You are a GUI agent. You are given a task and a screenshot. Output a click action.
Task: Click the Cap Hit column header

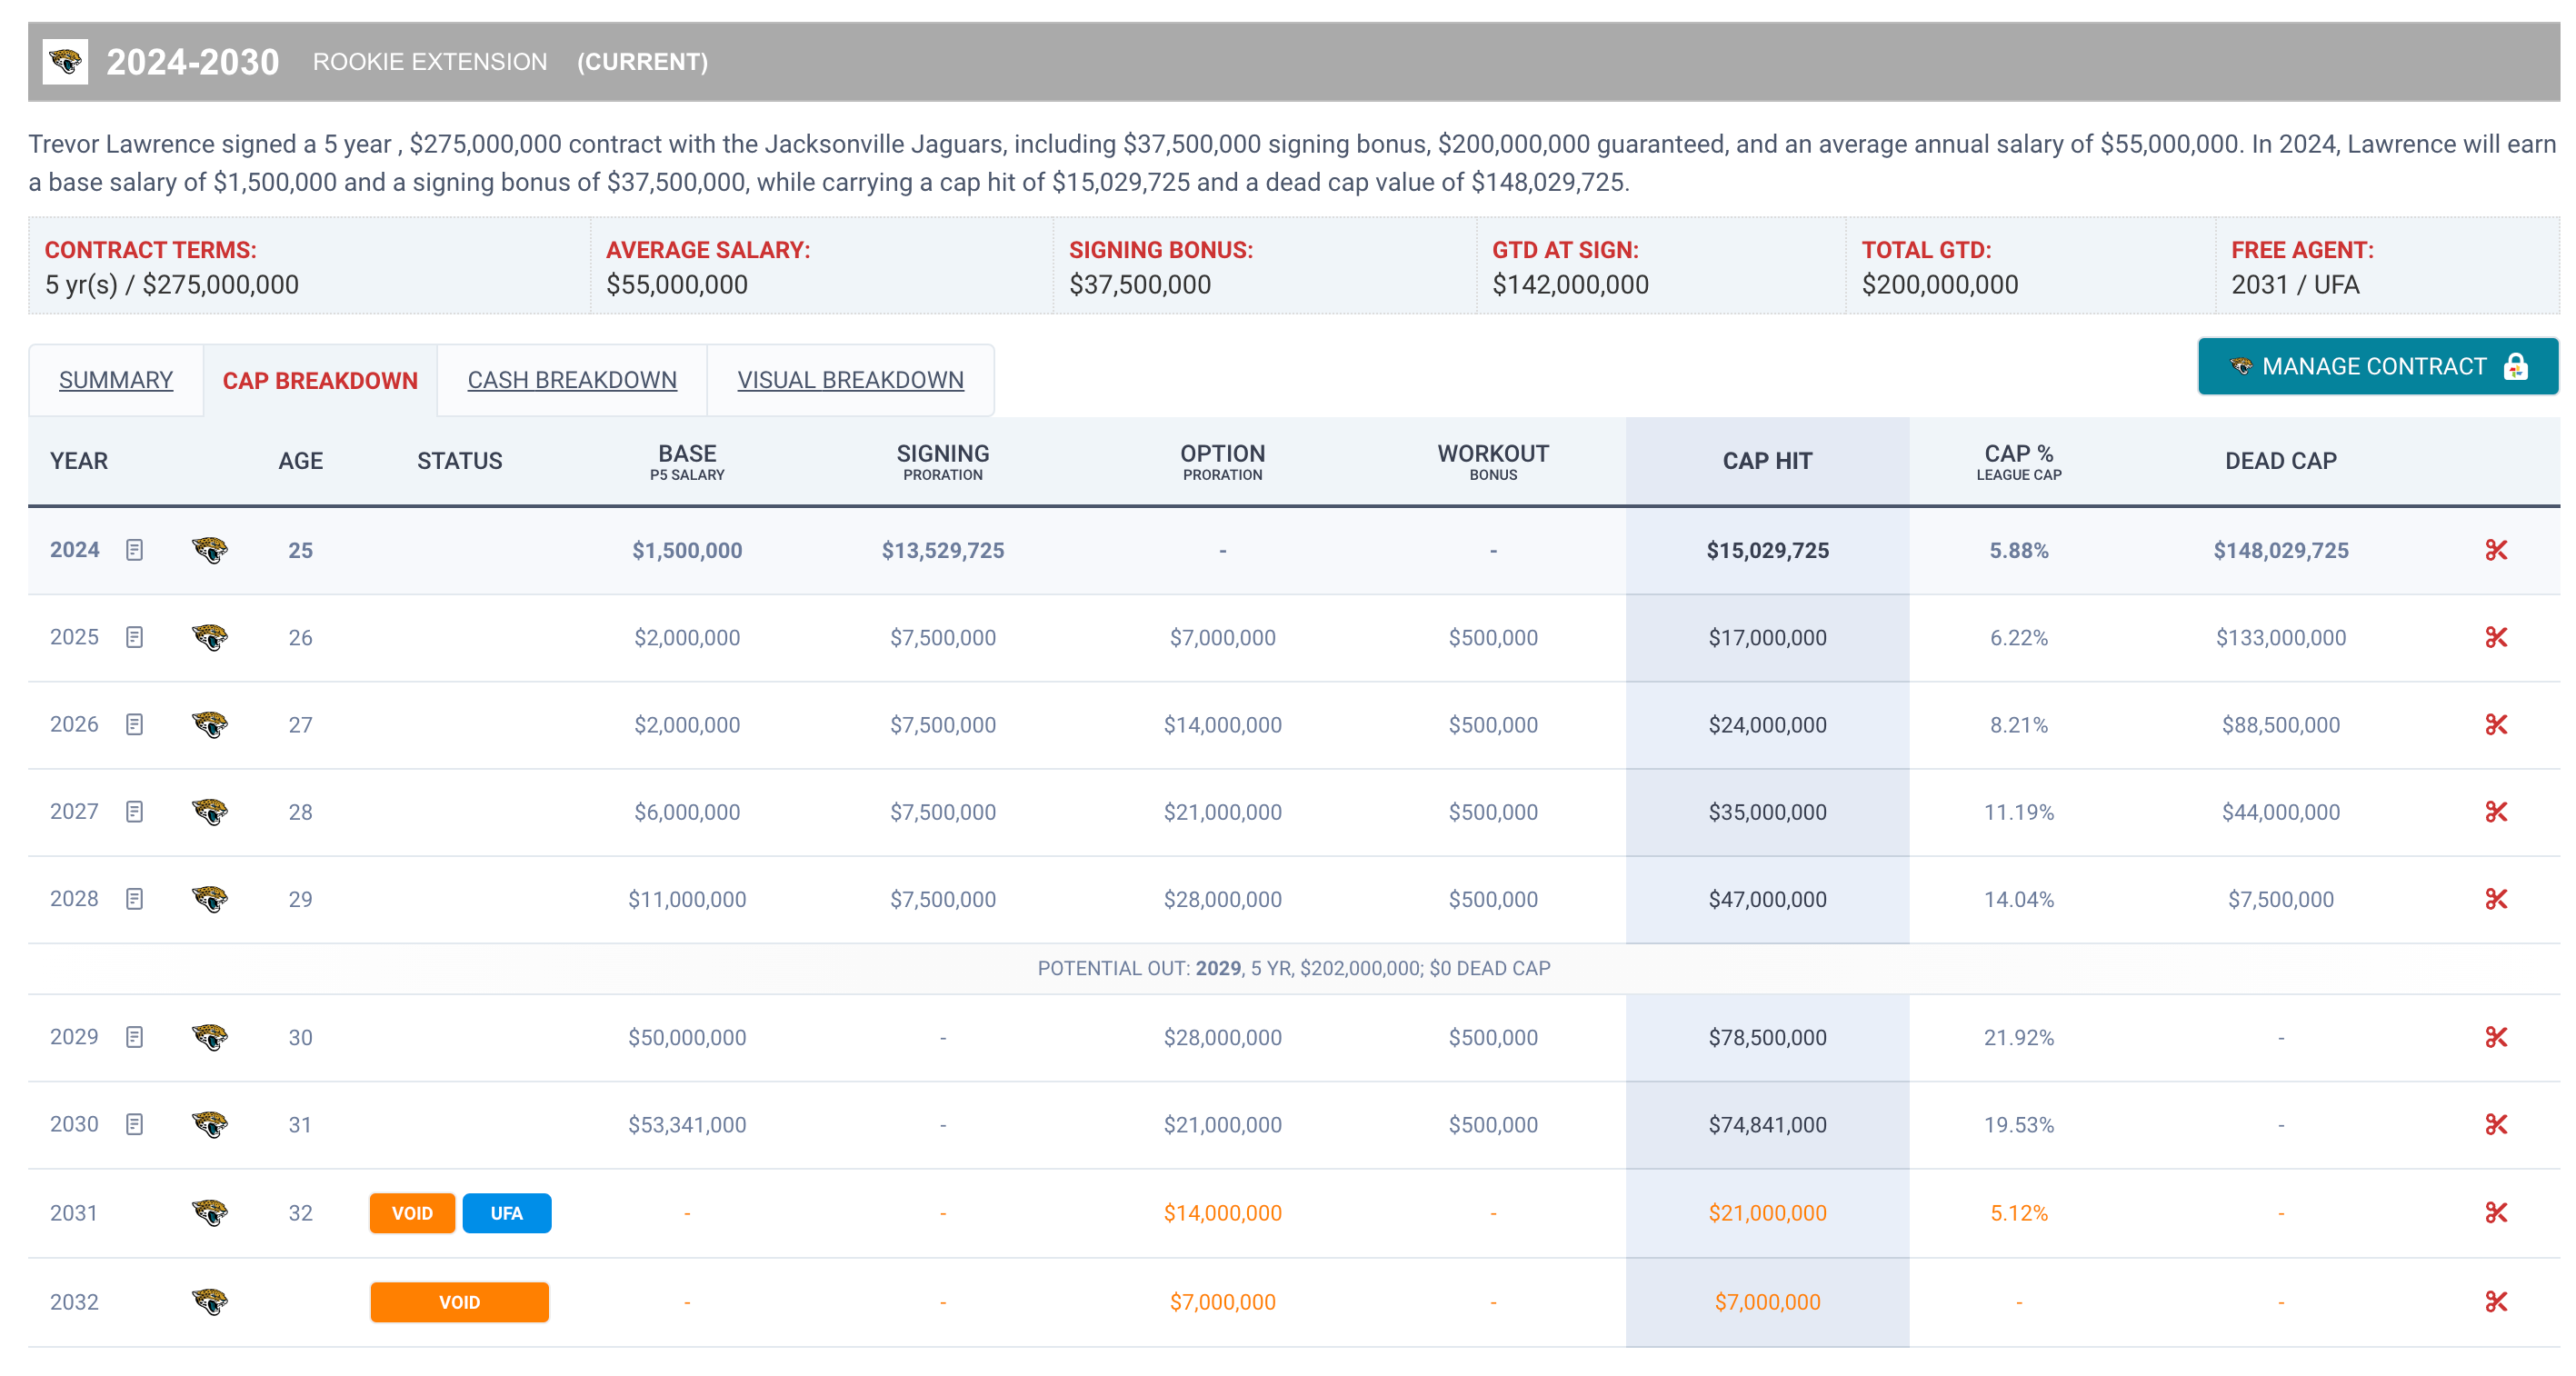1766,461
